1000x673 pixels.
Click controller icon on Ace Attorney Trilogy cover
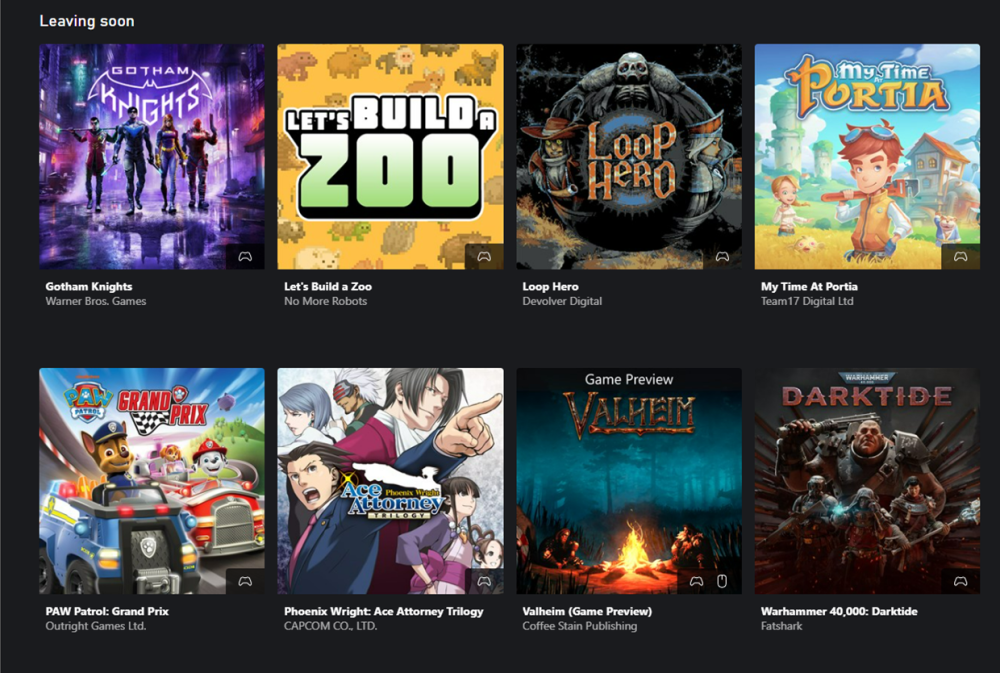tap(484, 581)
